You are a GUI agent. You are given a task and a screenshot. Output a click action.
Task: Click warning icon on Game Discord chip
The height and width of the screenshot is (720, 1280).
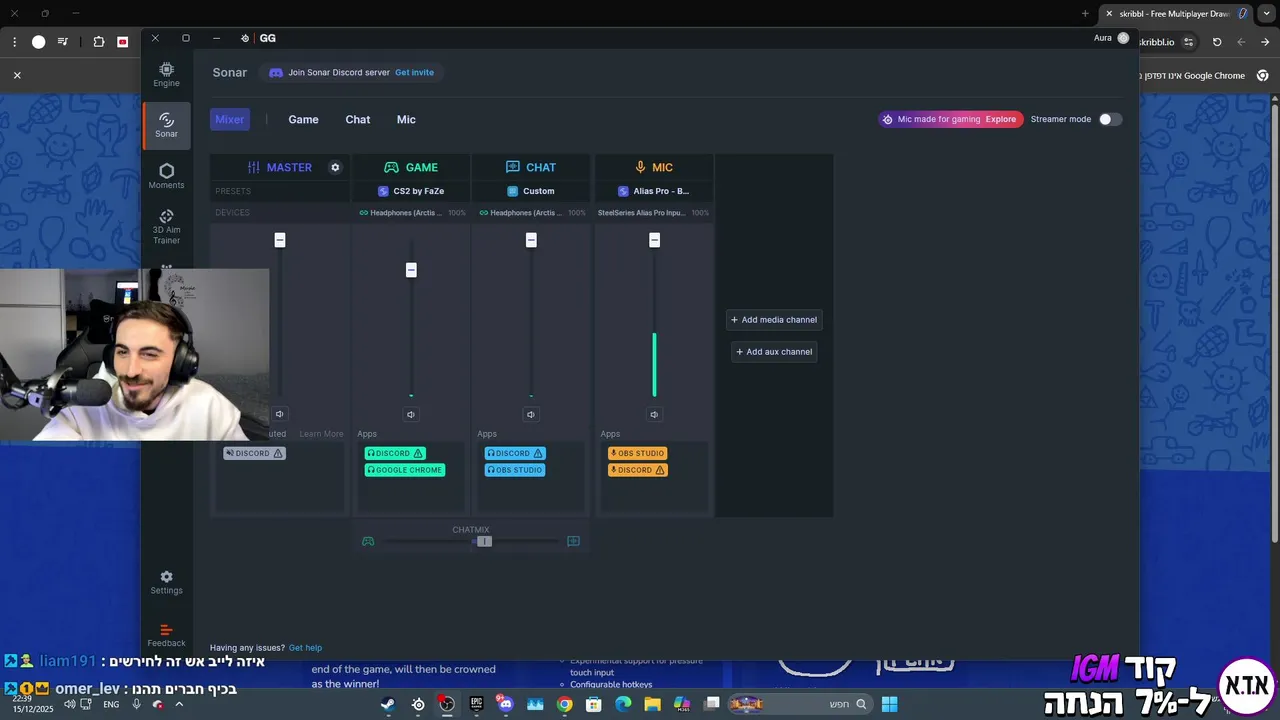(x=418, y=453)
